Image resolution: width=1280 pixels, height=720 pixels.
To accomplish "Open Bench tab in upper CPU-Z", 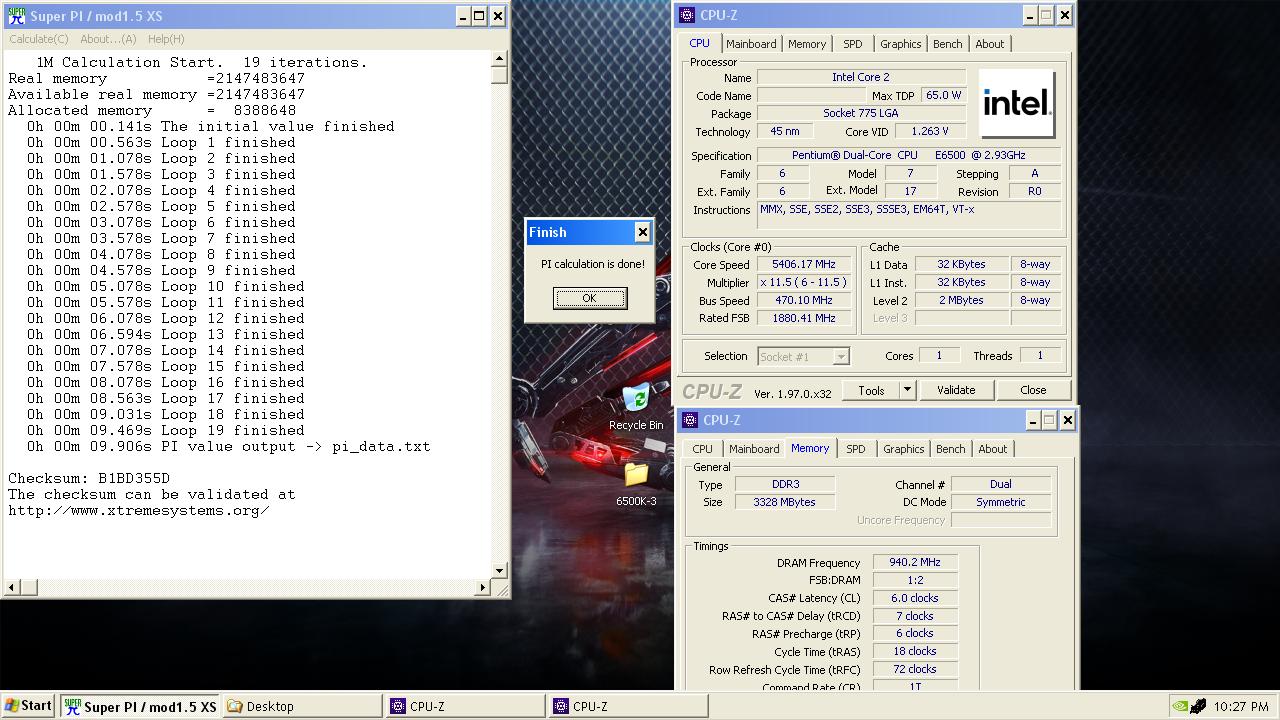I will coord(947,44).
